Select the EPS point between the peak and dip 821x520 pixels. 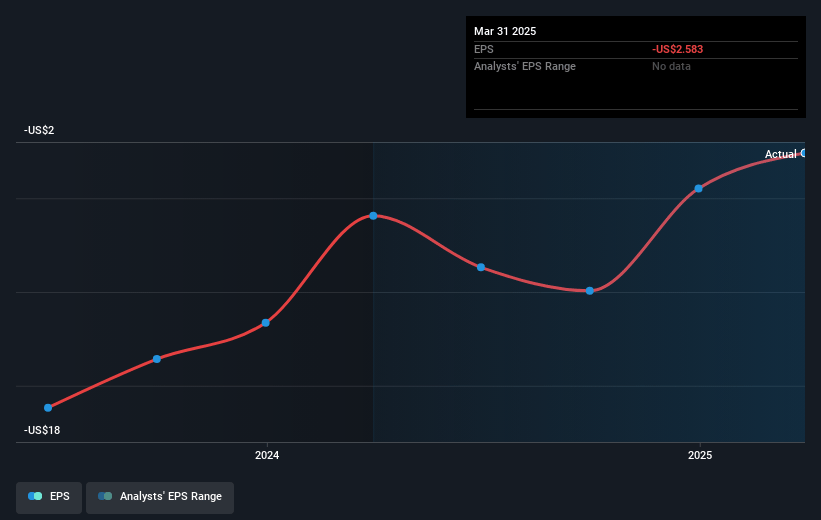click(481, 267)
